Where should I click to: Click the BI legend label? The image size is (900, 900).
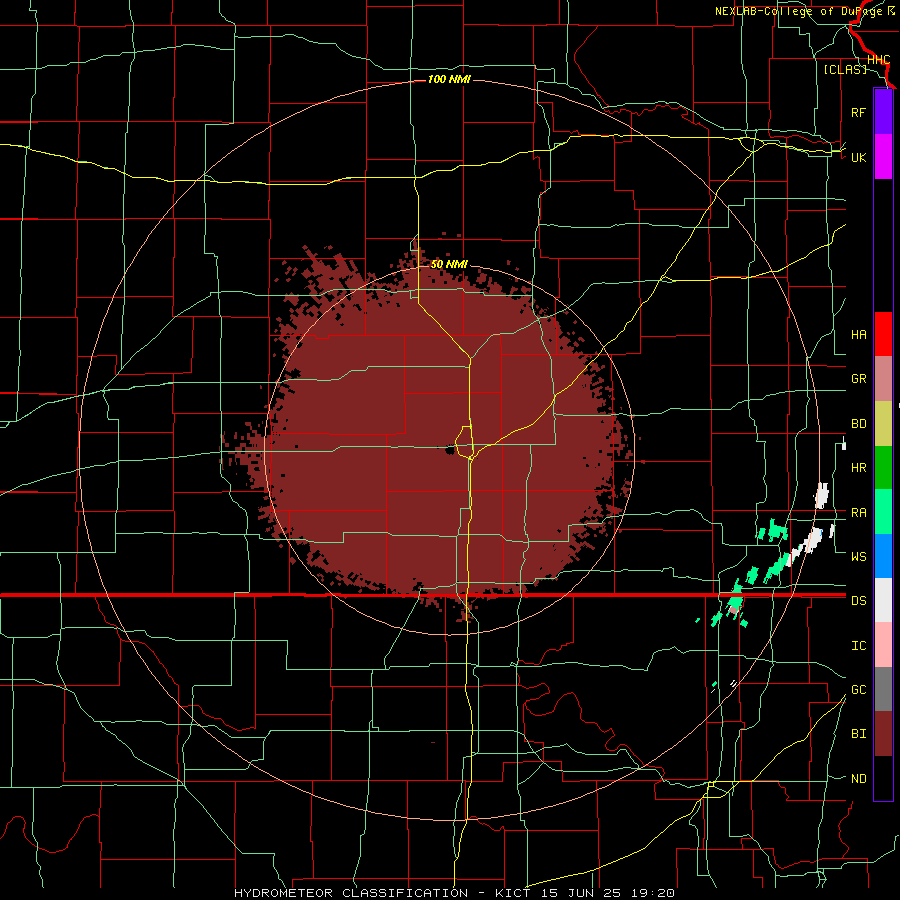[858, 734]
